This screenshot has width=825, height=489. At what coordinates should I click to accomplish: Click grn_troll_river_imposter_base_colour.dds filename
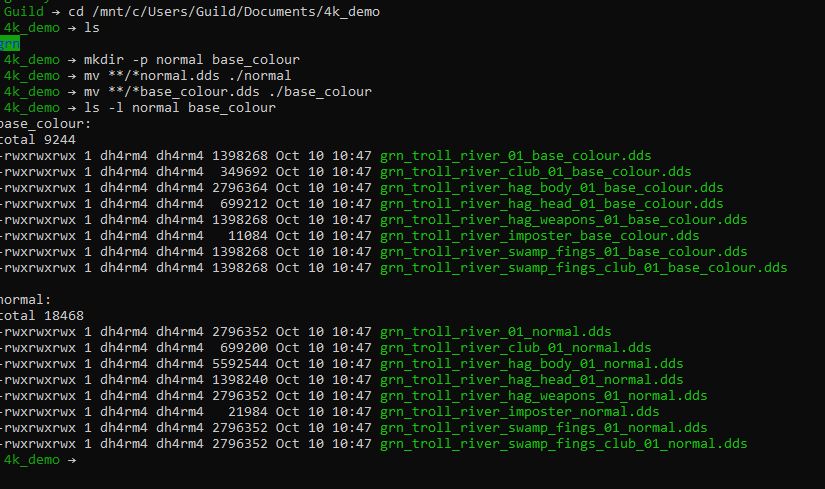(x=540, y=236)
